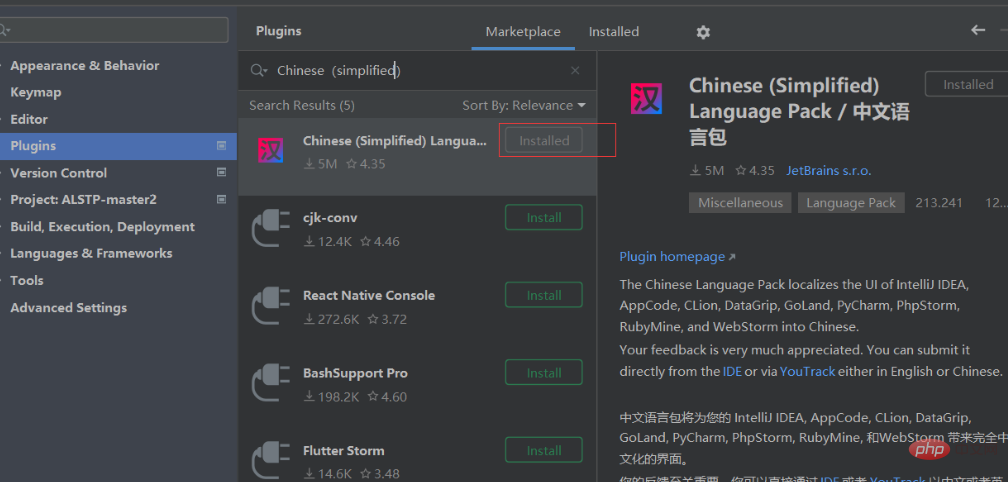Open the plugins gear settings icon

point(703,32)
